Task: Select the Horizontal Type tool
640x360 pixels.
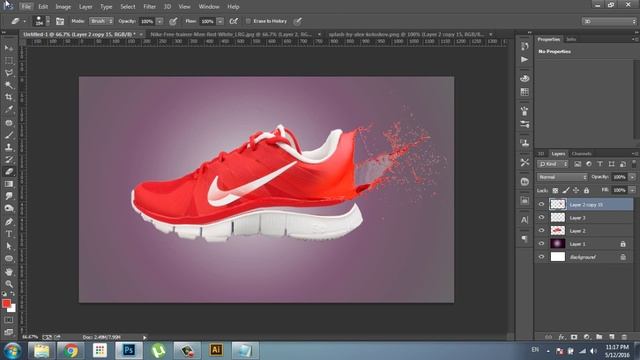Action: tap(9, 234)
